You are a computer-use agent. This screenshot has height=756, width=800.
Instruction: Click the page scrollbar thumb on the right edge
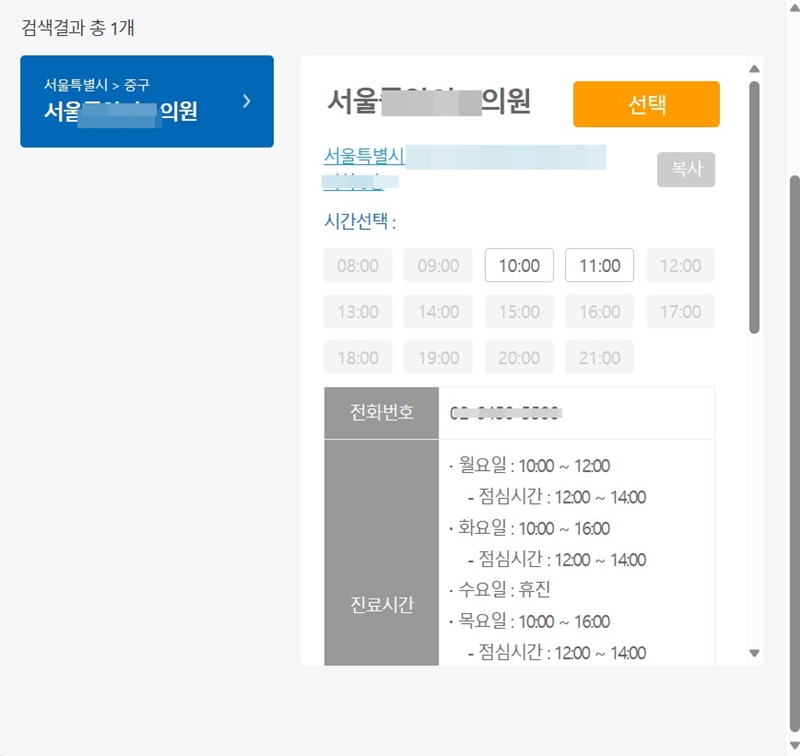[x=794, y=454]
